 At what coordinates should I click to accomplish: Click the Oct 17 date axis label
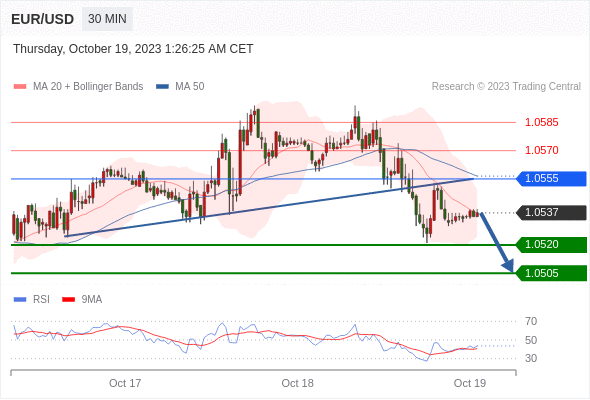(125, 383)
